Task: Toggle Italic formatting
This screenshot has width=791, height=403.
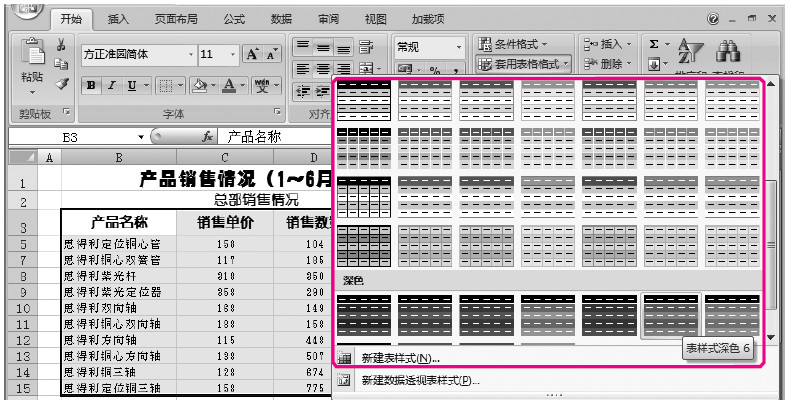Action: click(x=112, y=86)
